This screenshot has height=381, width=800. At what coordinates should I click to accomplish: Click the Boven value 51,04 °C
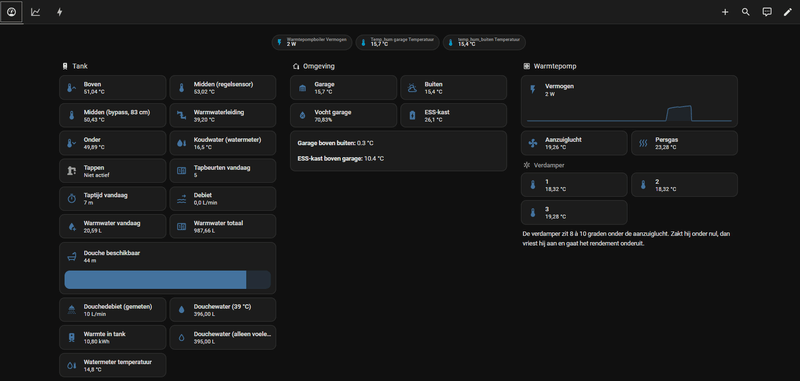coord(94,92)
